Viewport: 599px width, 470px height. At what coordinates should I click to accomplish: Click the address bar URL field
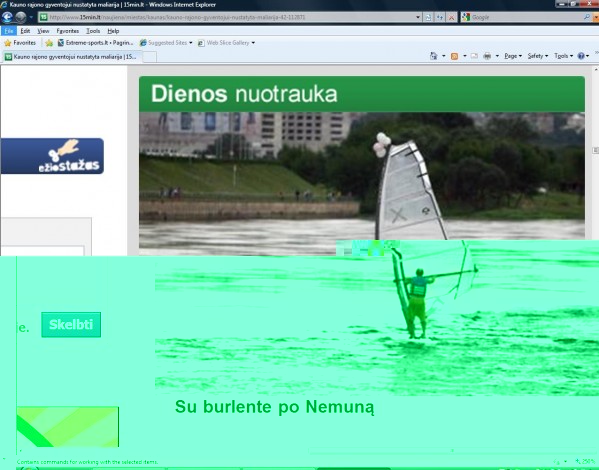[228, 17]
